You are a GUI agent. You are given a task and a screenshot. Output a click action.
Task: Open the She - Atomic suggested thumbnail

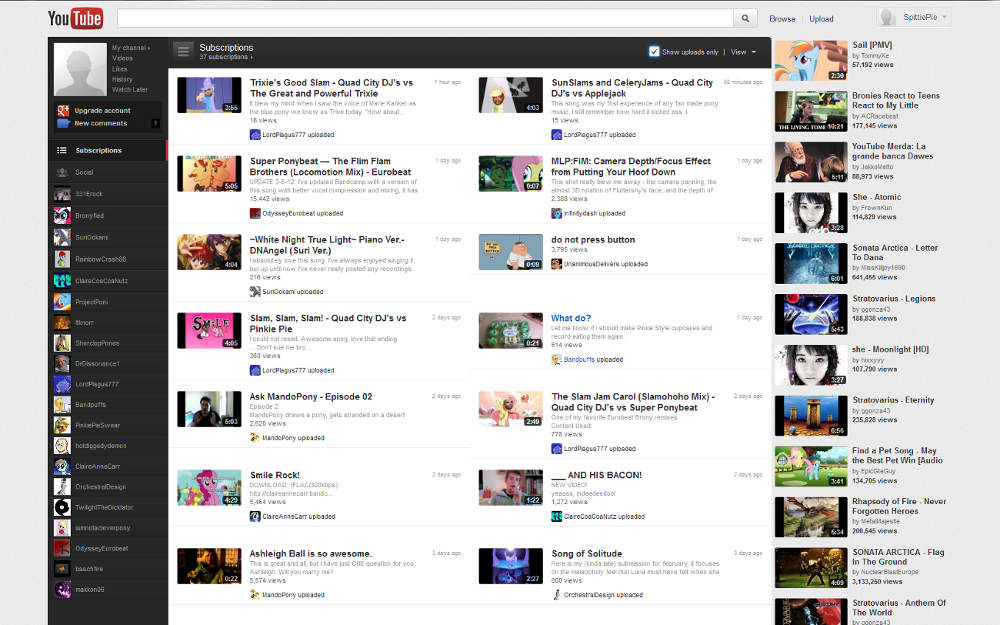pyautogui.click(x=811, y=212)
